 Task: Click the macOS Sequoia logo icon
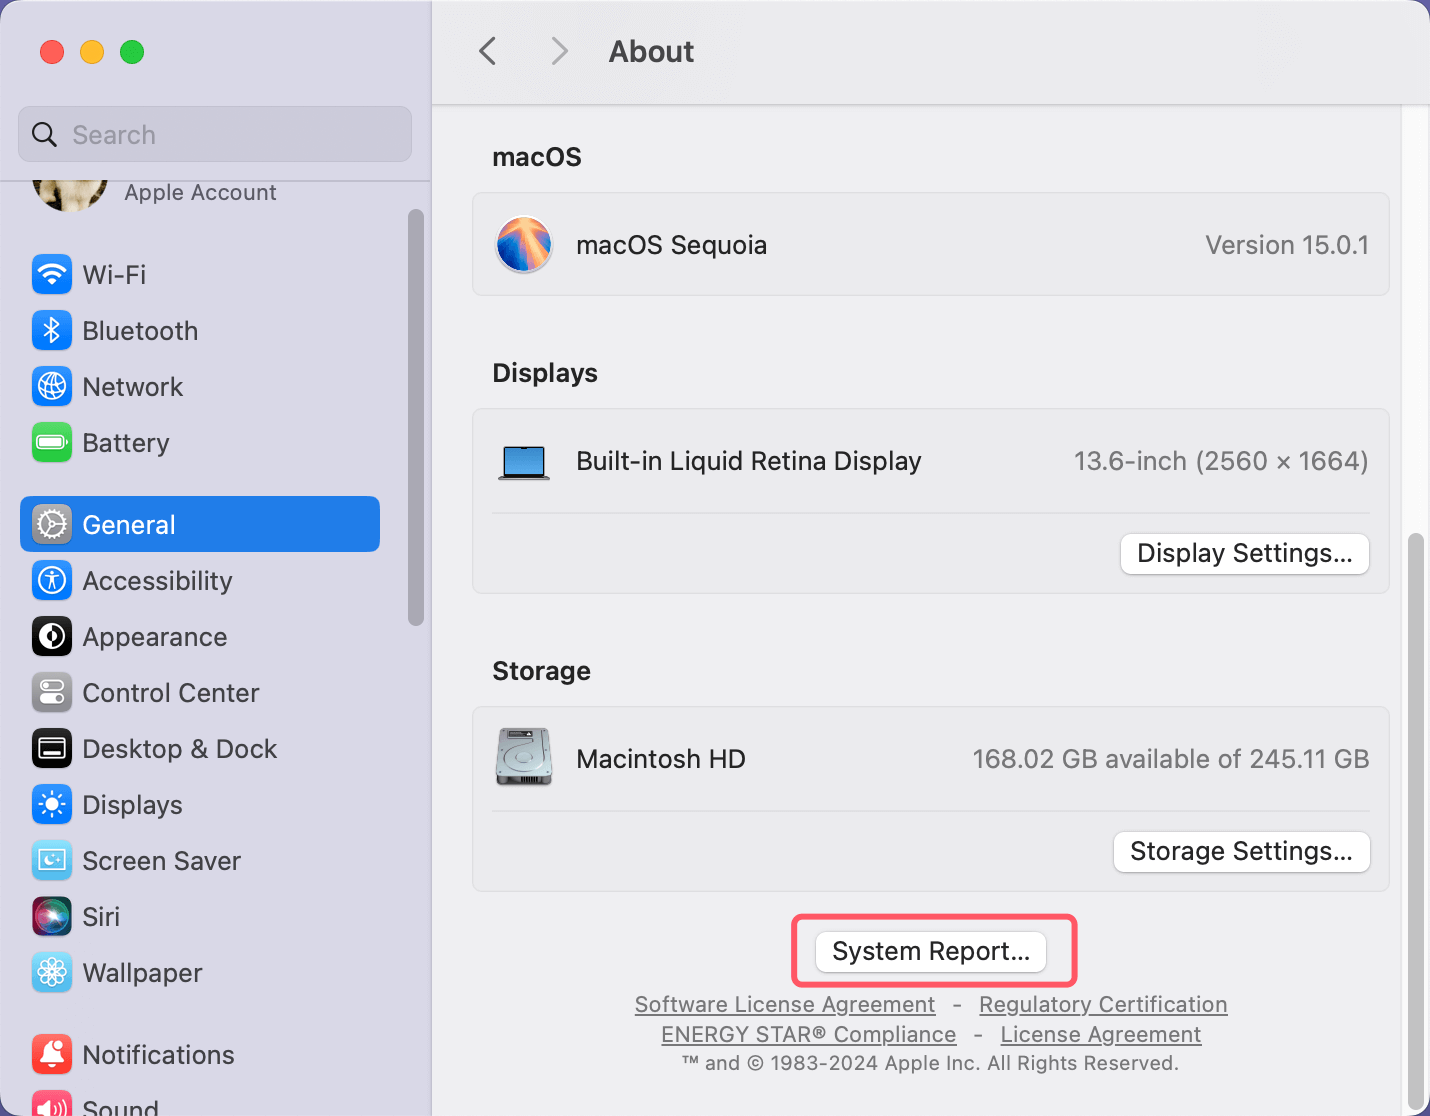[524, 245]
